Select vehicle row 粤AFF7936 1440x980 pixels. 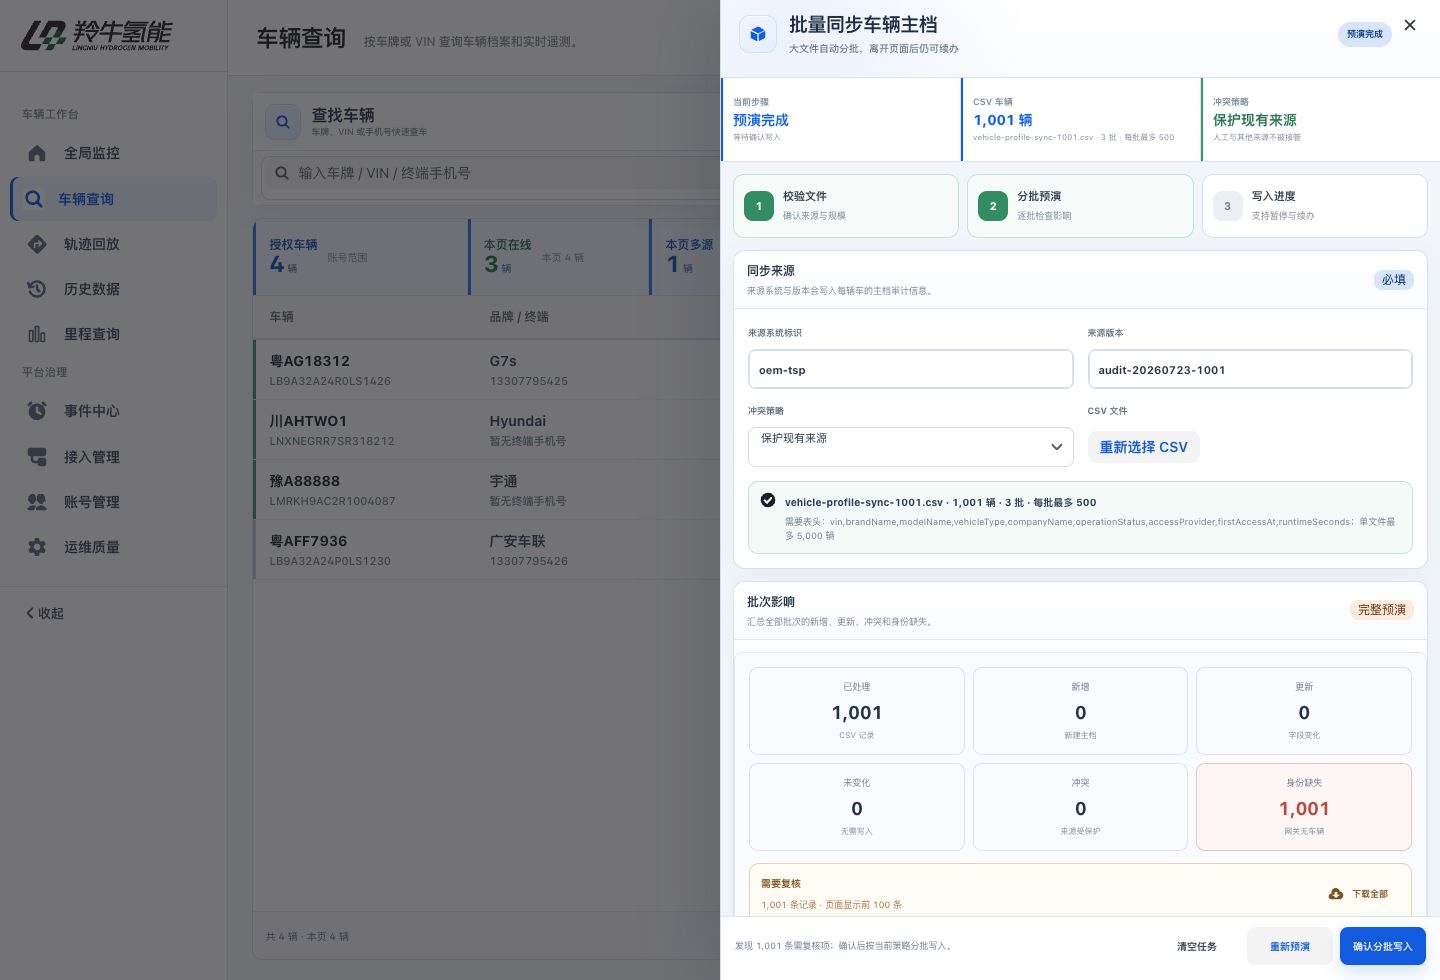tap(487, 550)
